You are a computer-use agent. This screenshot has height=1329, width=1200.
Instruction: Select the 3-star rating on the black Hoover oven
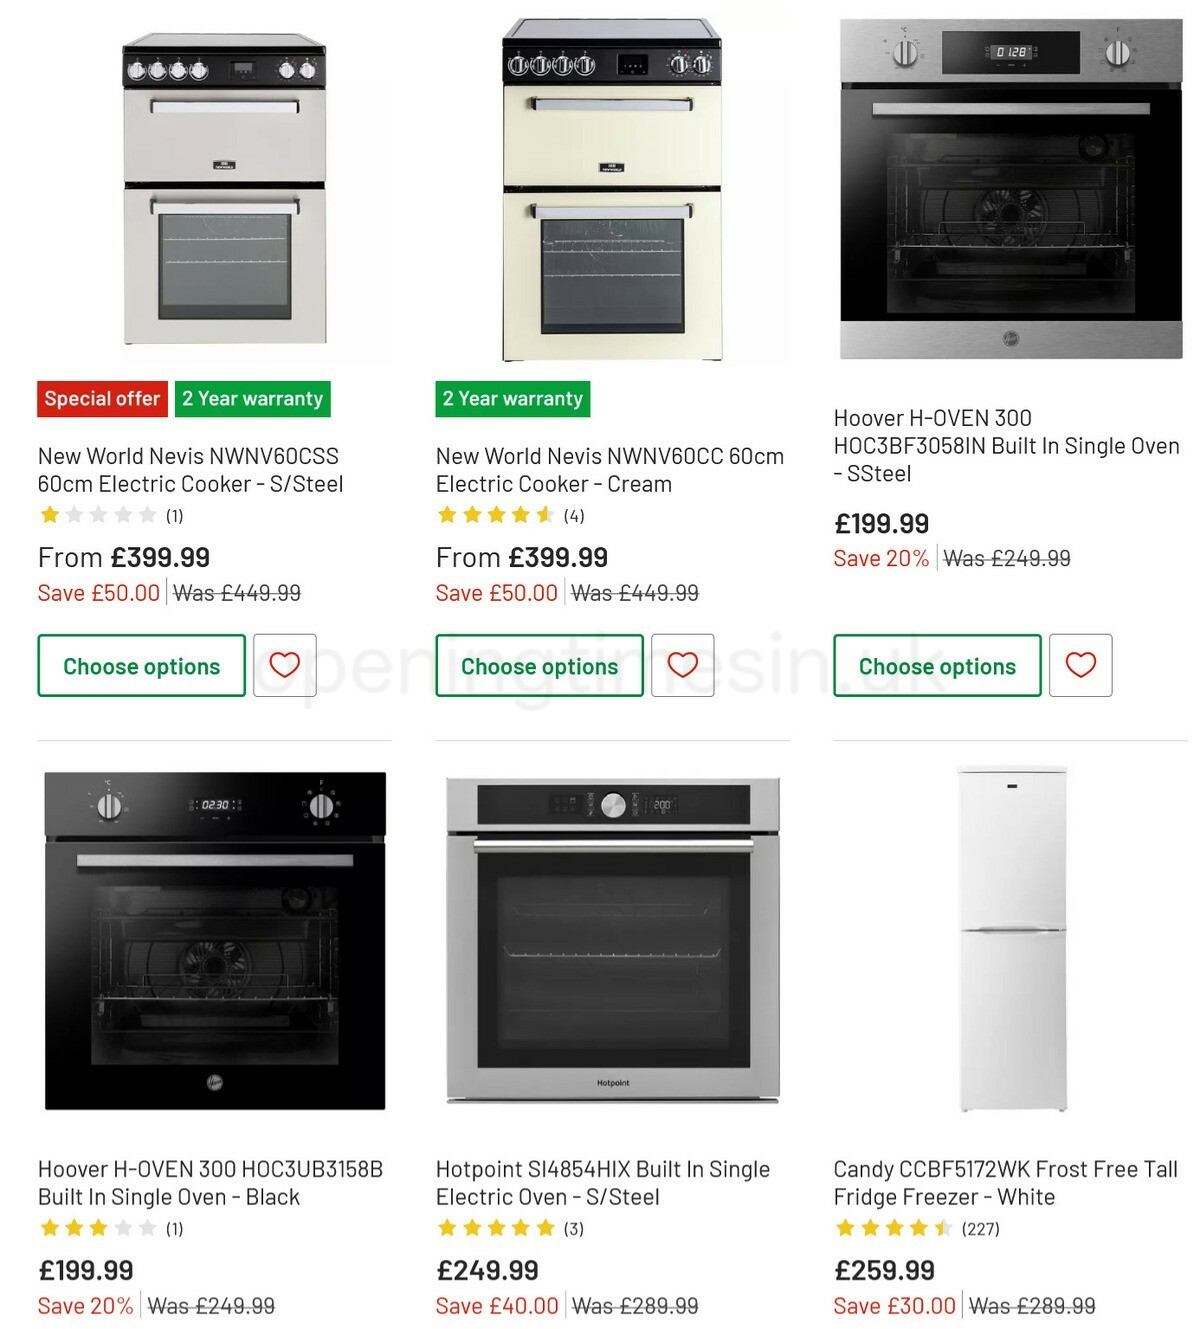pyautogui.click(x=97, y=1228)
